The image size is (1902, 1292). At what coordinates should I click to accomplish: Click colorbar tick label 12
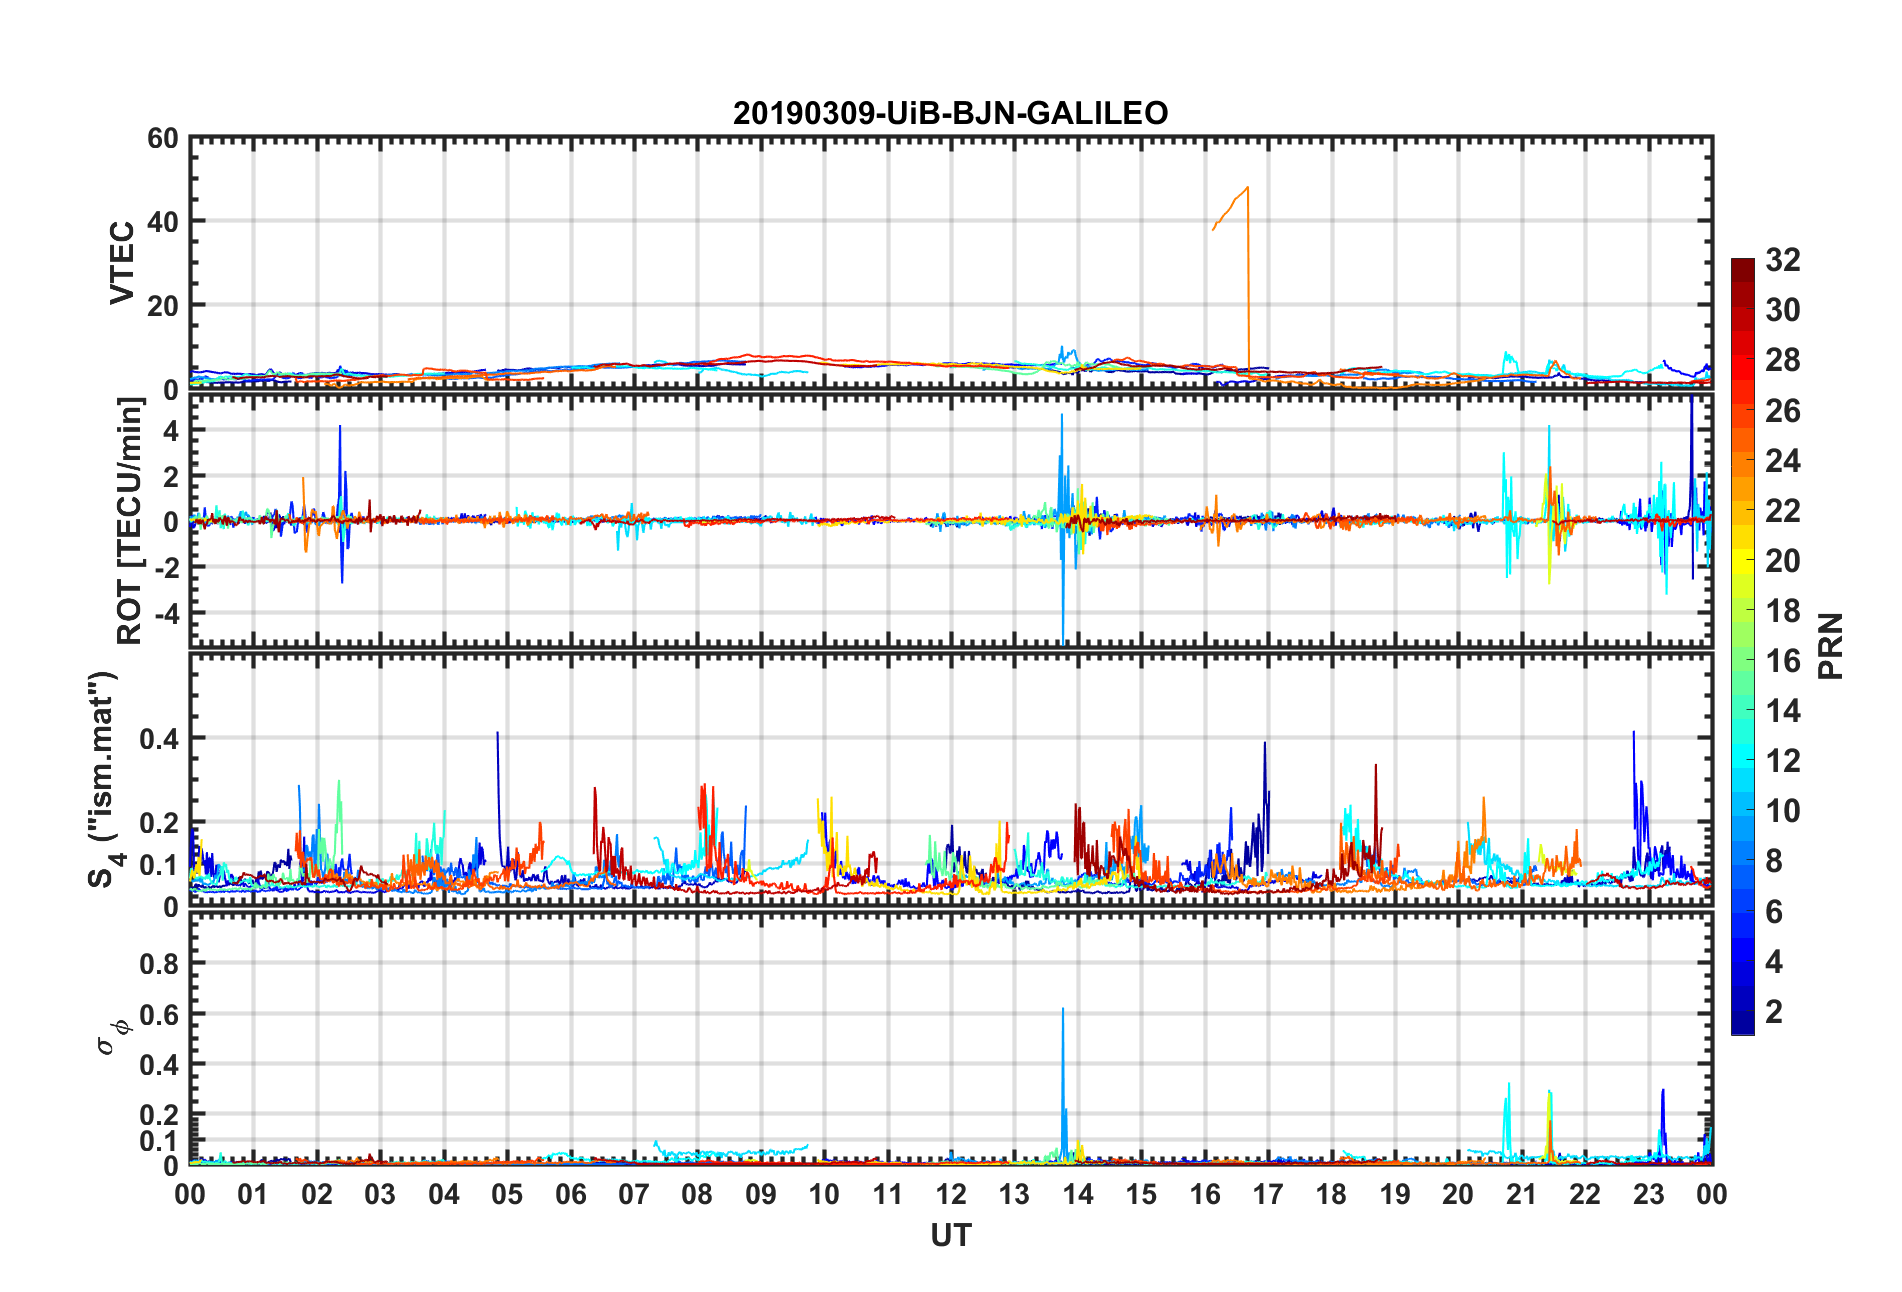click(x=1782, y=761)
